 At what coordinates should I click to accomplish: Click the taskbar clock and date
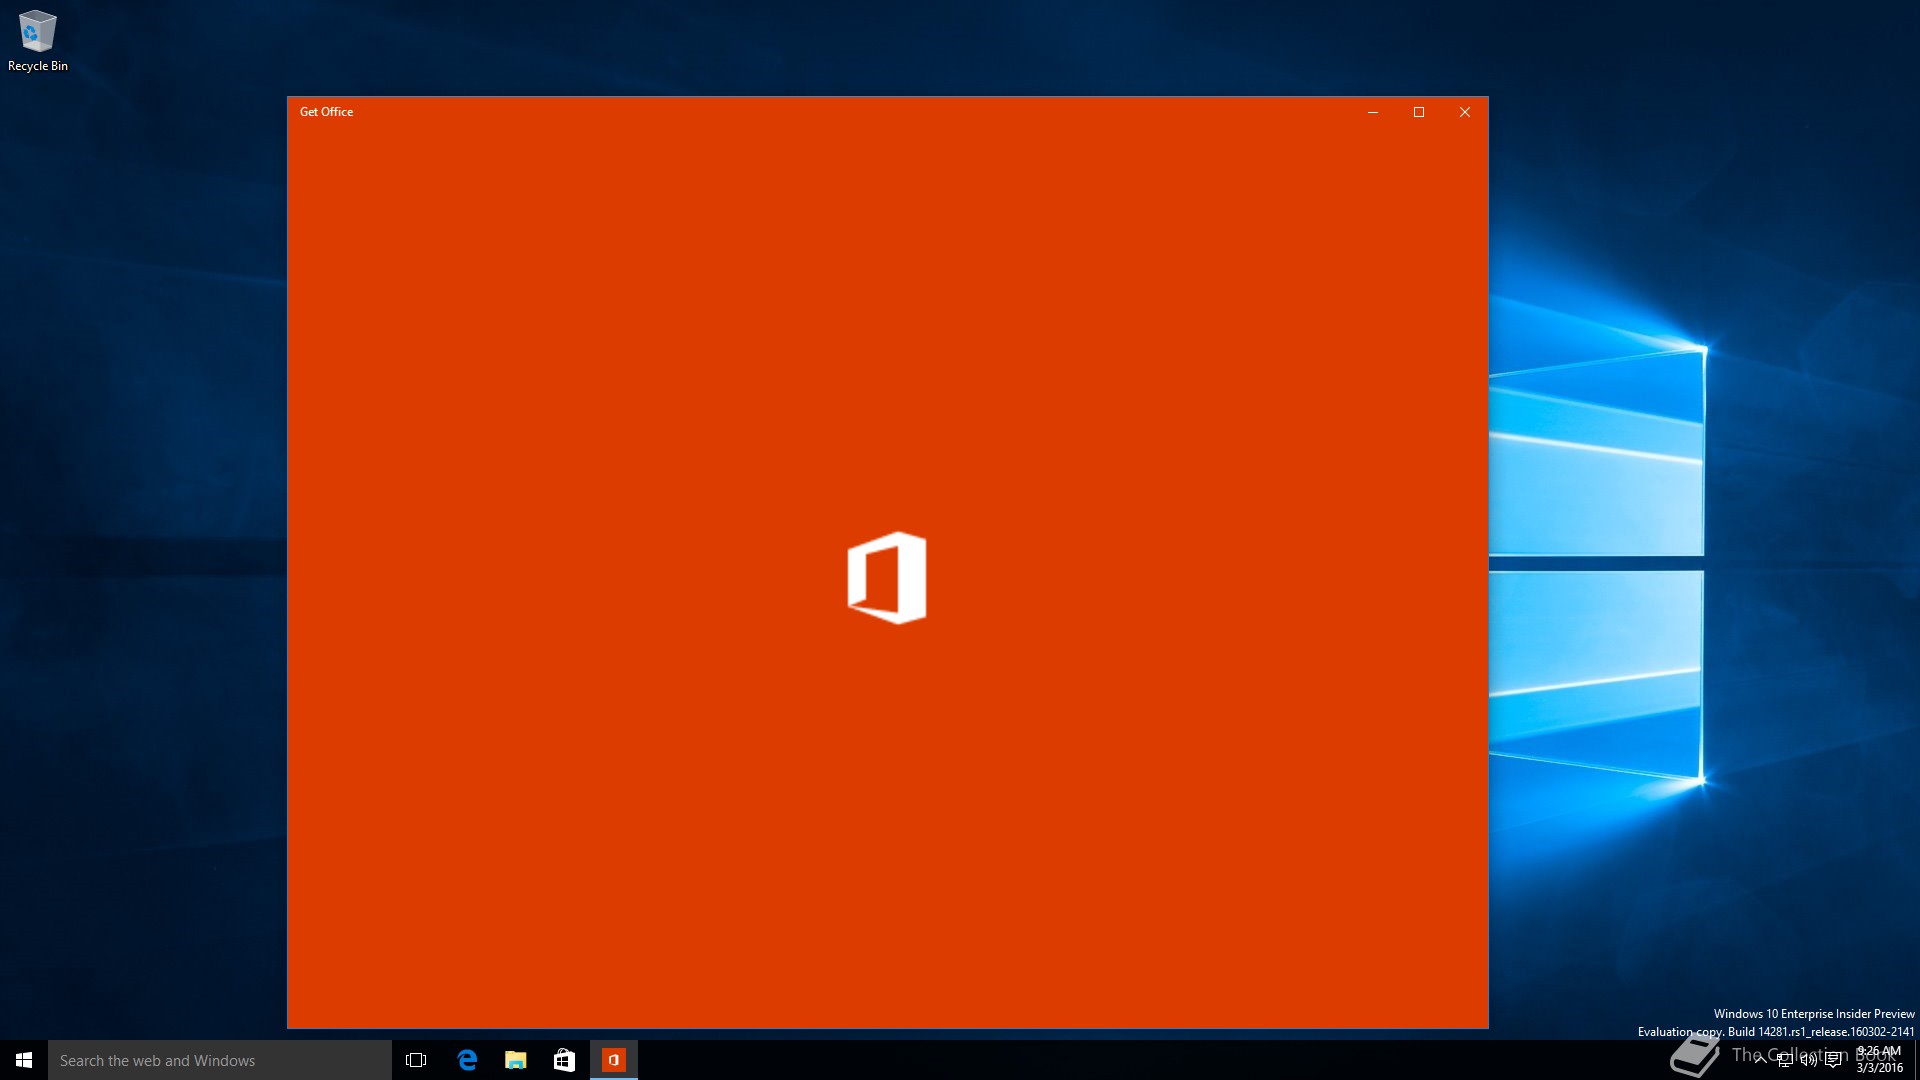[1879, 1060]
